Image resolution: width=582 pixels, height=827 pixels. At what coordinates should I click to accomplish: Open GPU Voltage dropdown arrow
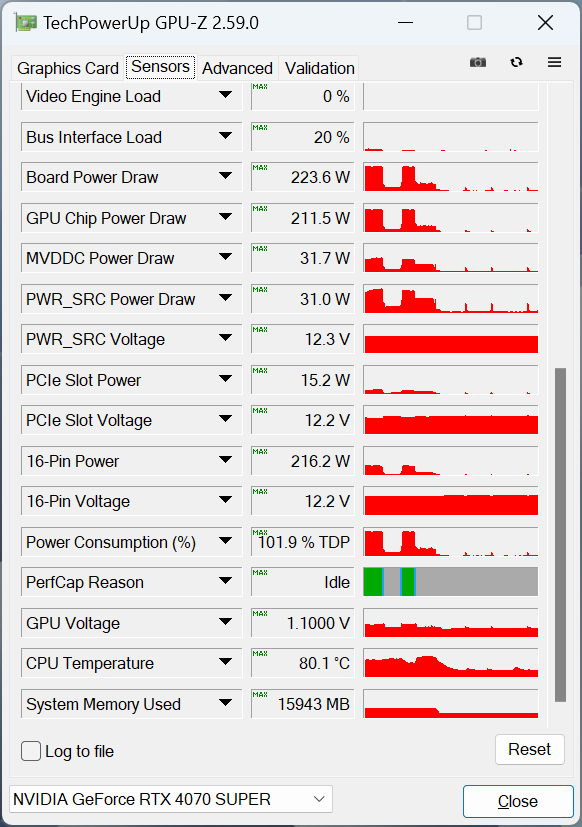(x=225, y=621)
